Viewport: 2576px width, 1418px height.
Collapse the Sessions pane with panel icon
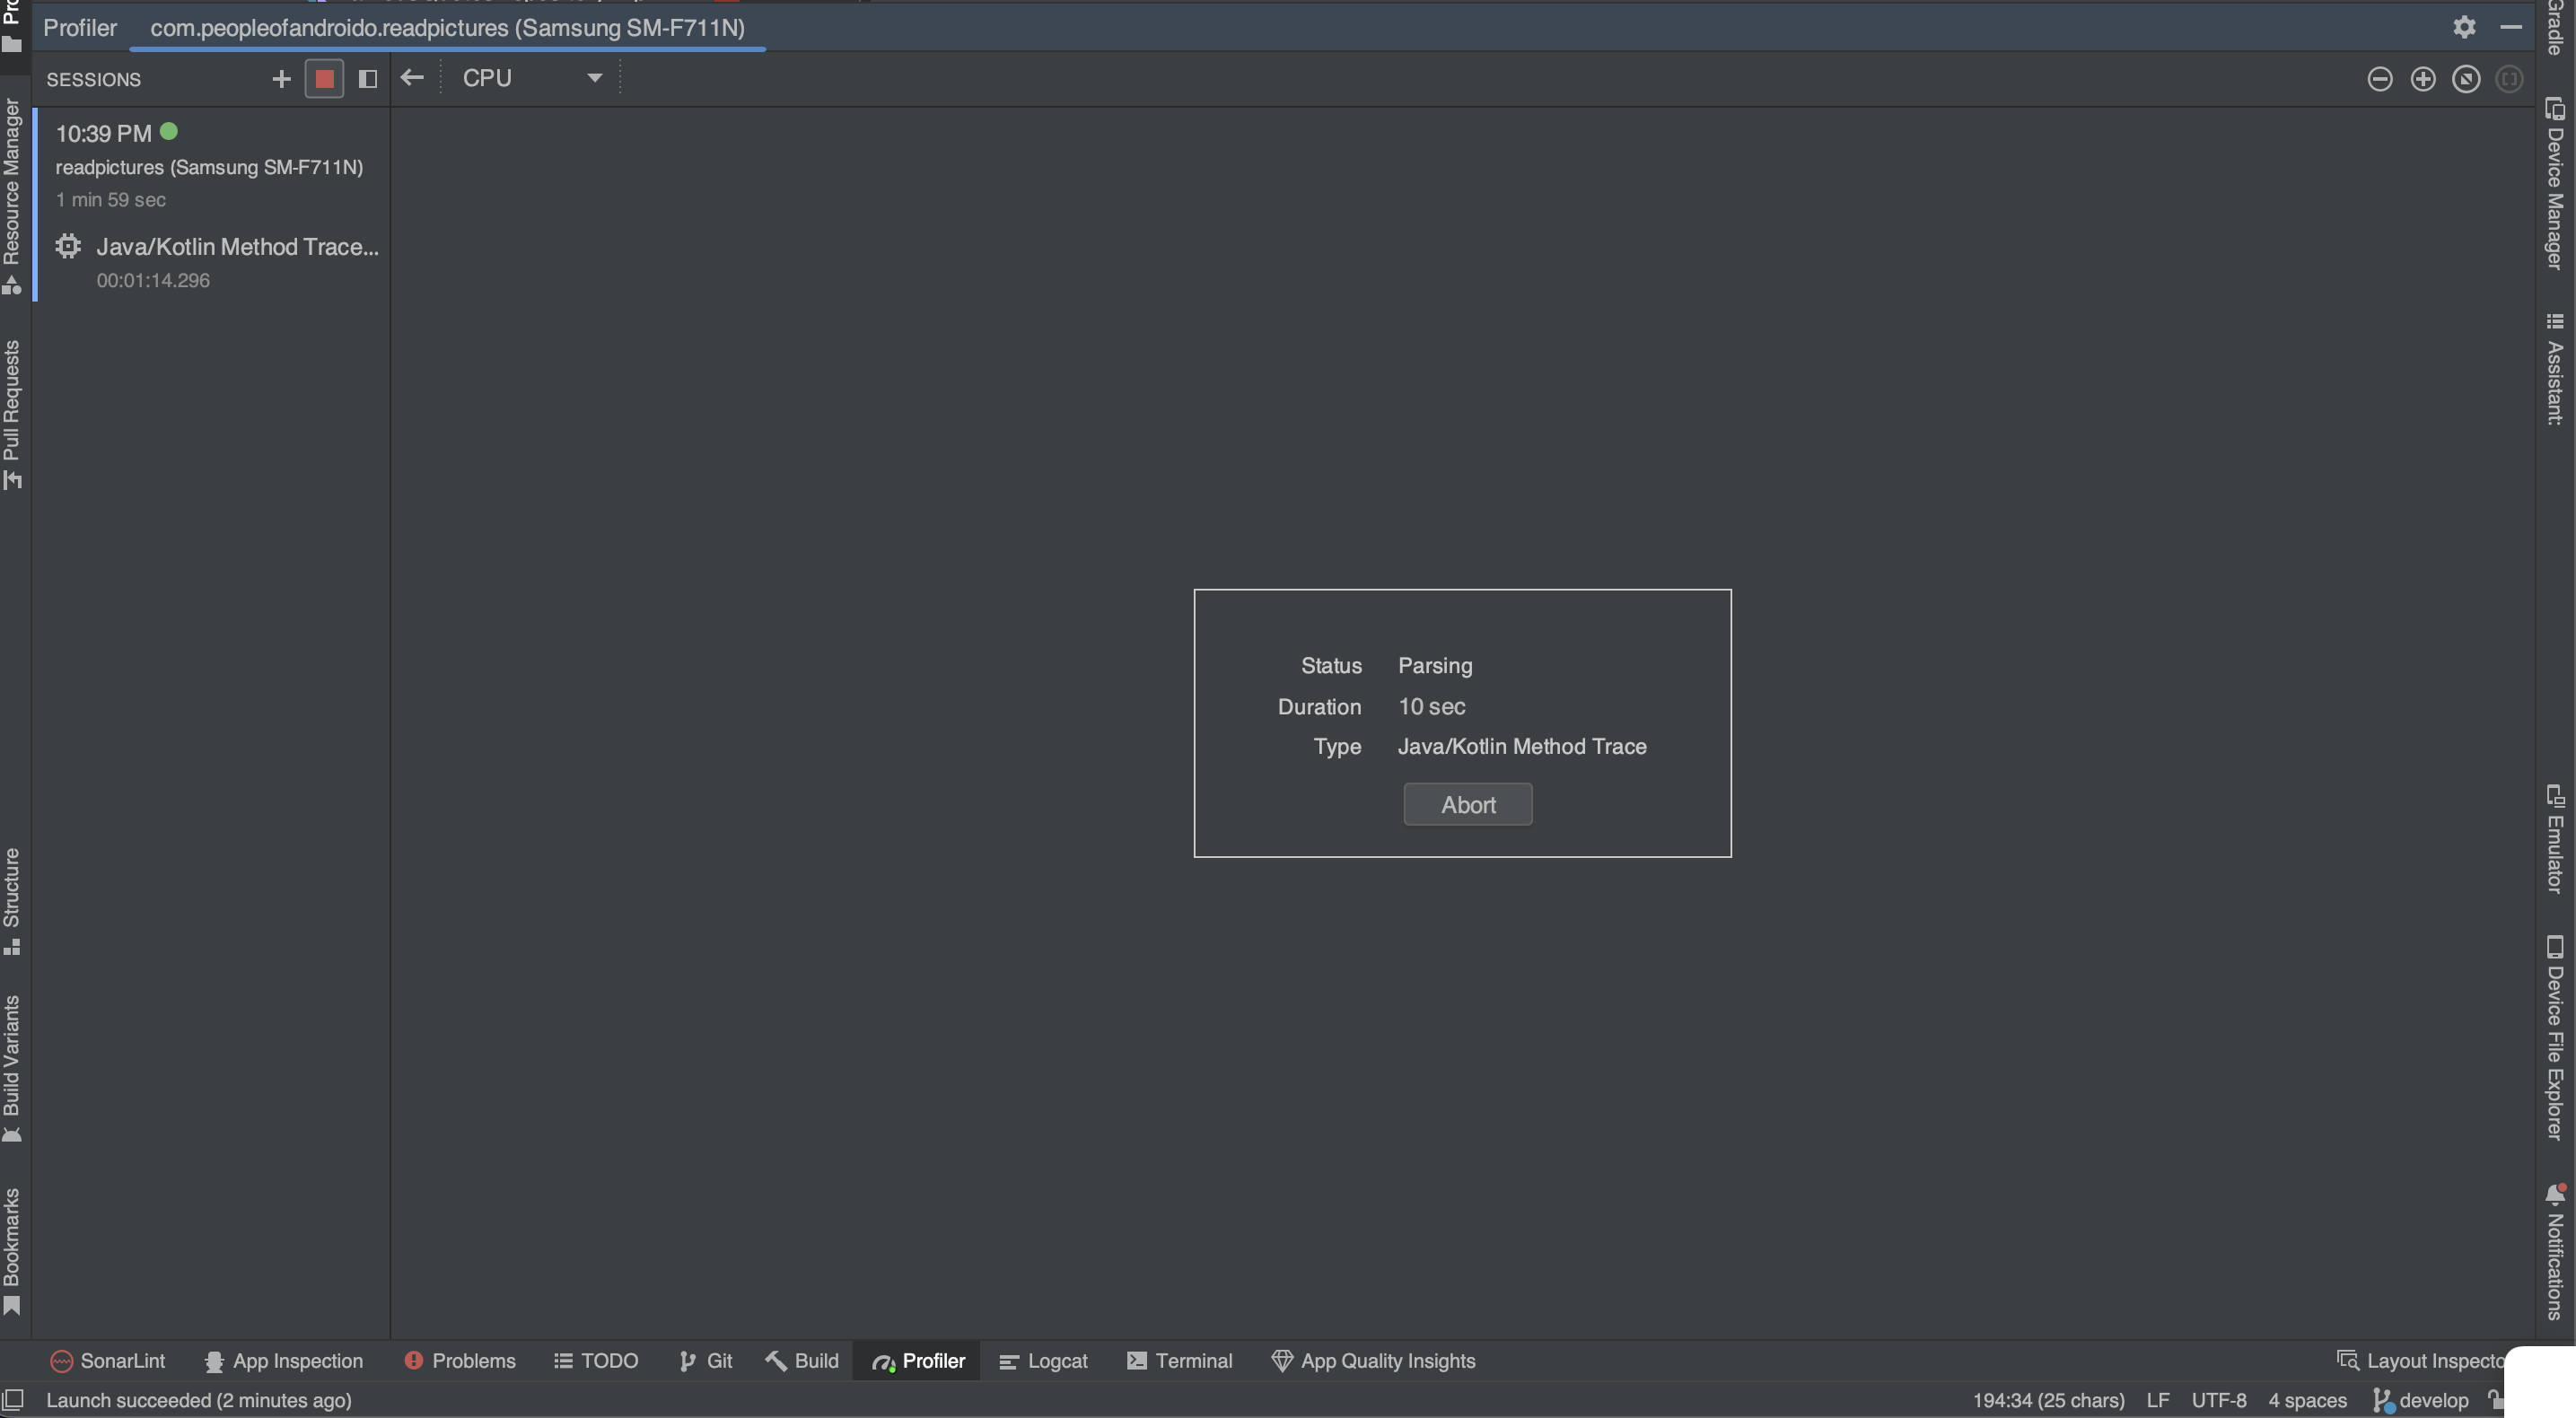tap(368, 79)
